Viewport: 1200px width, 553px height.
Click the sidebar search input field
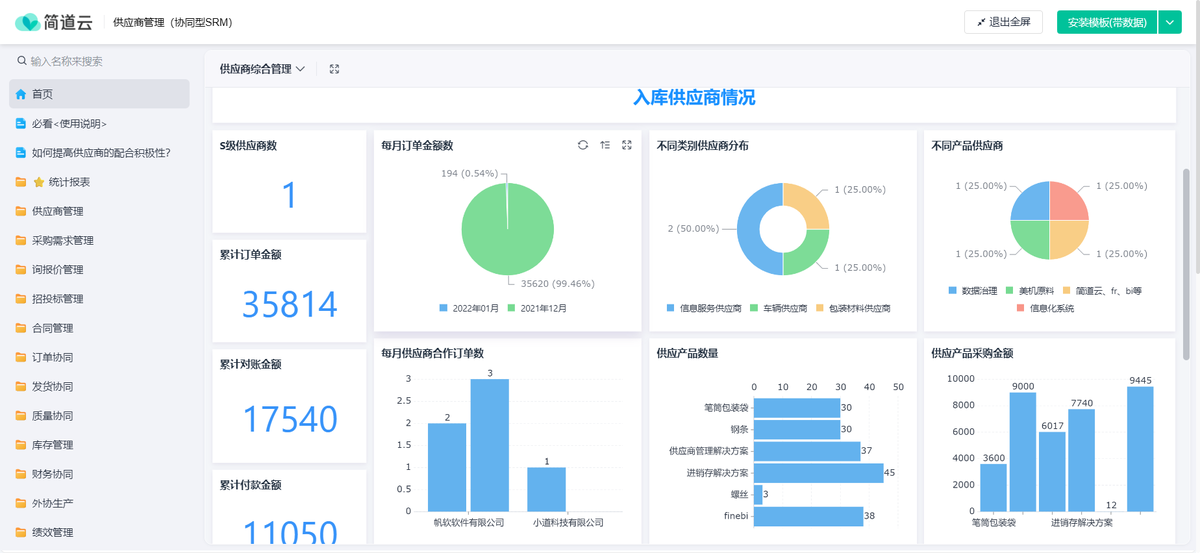[x=100, y=61]
